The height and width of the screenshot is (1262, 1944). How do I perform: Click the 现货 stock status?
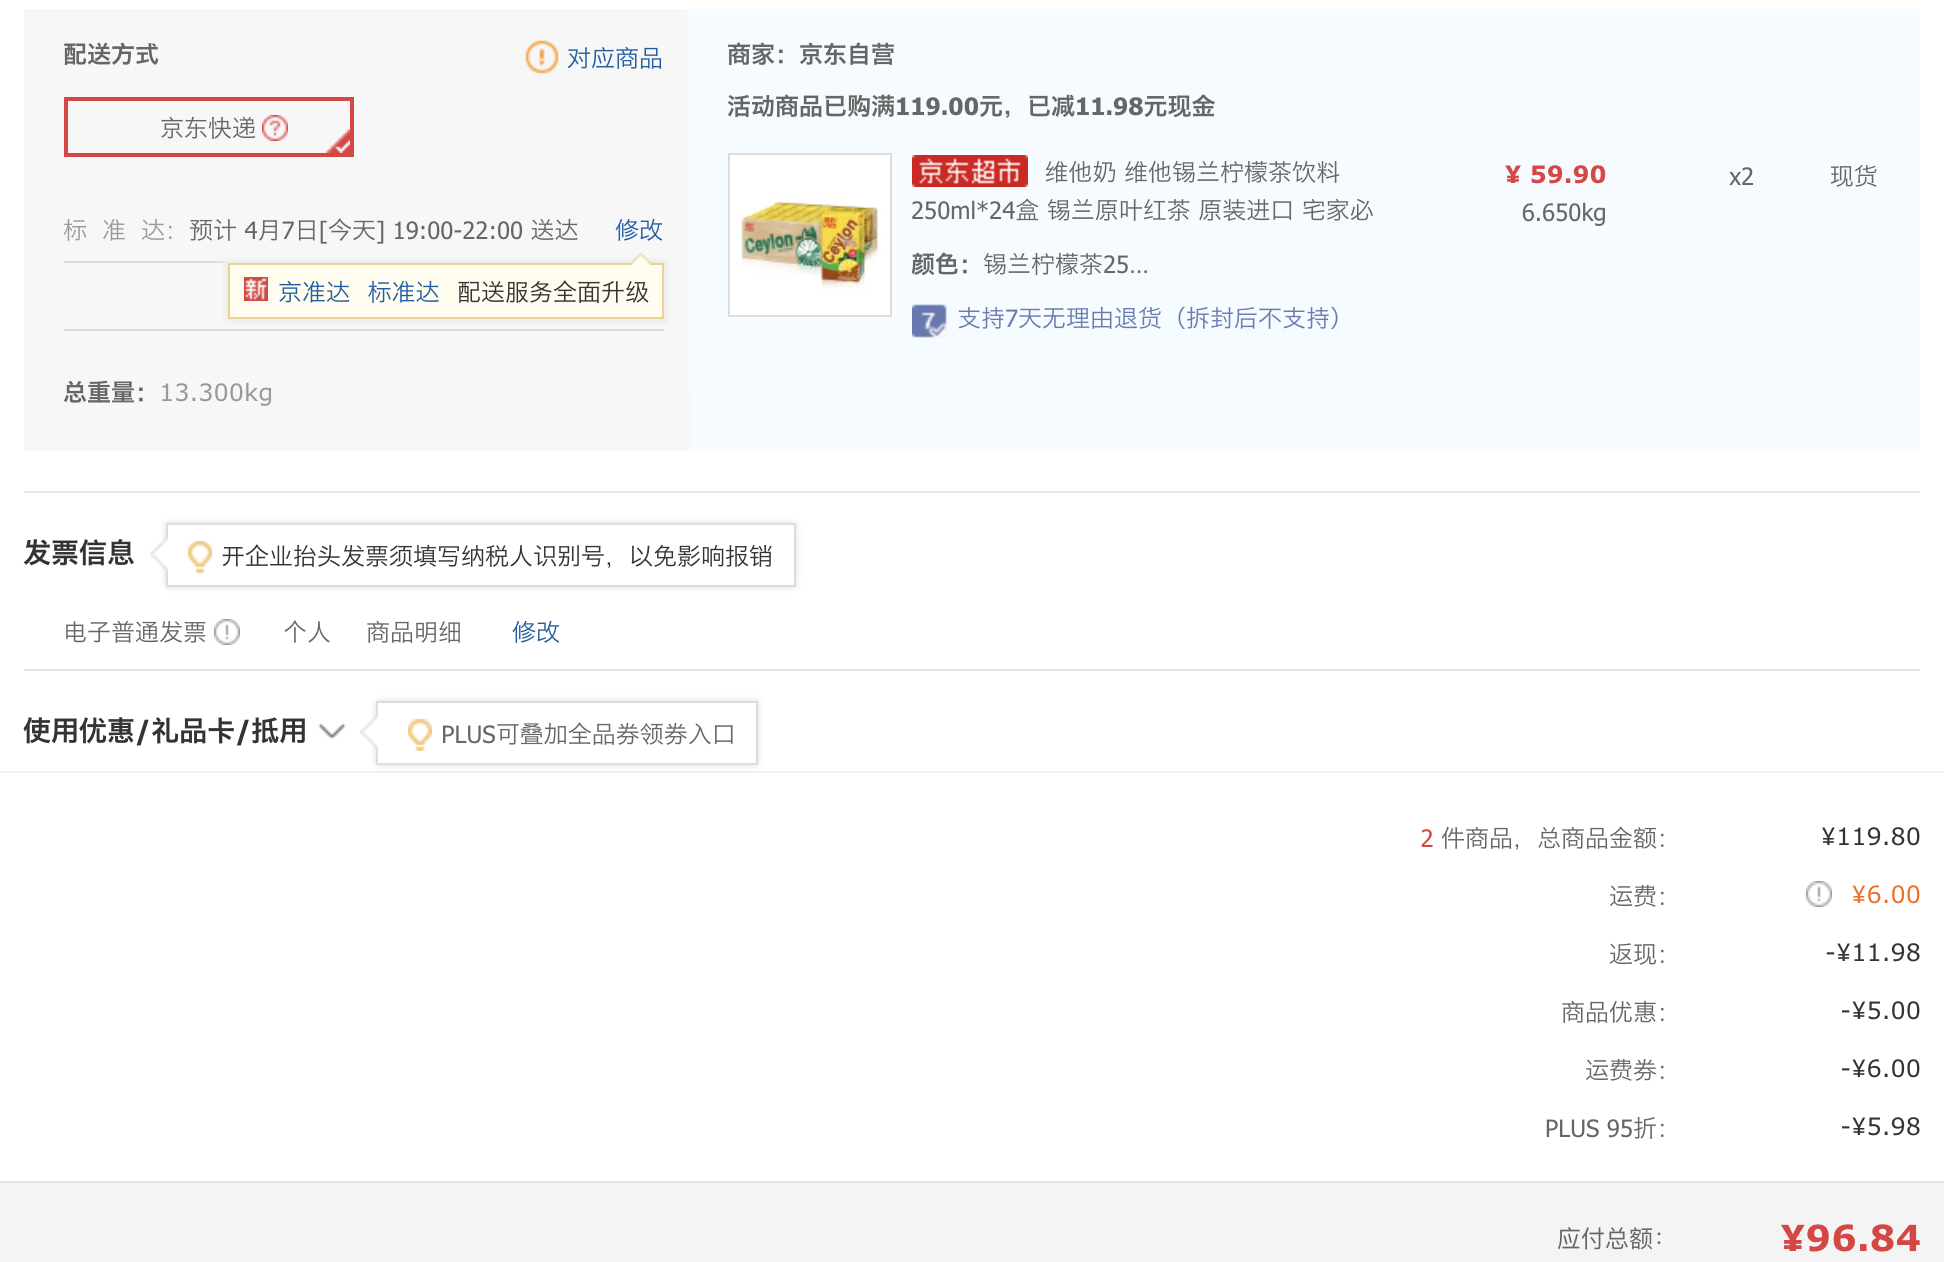click(1853, 176)
